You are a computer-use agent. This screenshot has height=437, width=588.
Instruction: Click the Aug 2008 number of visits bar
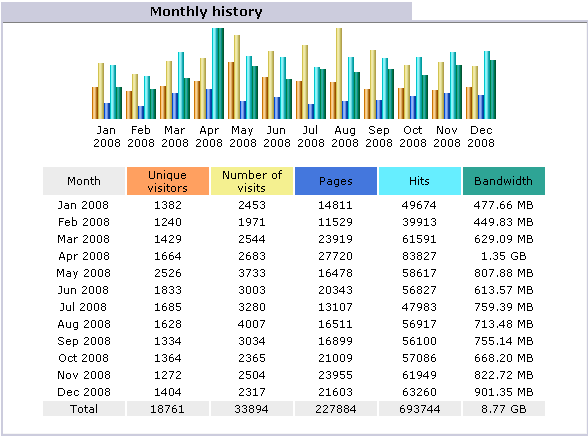click(x=339, y=73)
